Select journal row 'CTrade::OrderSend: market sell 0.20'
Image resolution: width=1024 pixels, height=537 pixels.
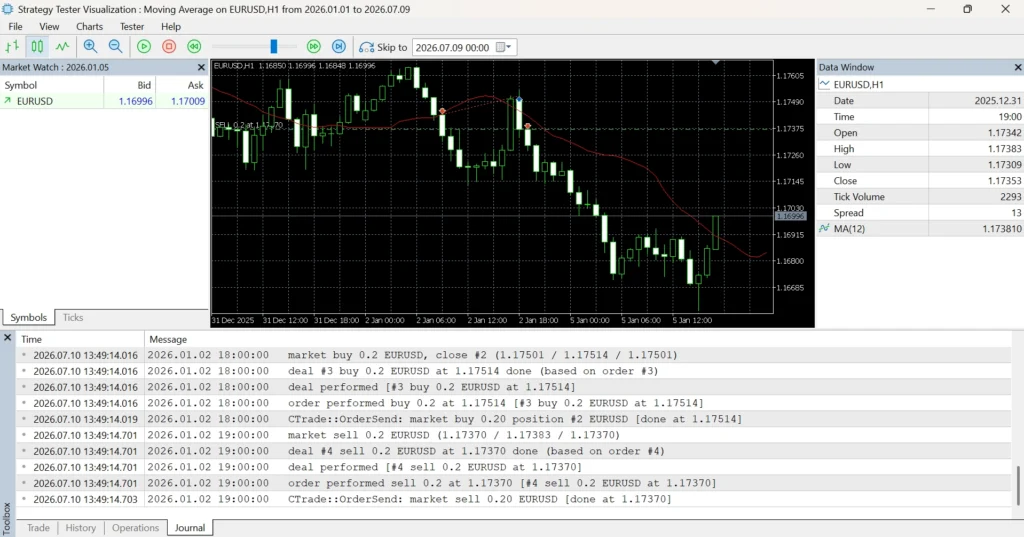[x=513, y=499]
